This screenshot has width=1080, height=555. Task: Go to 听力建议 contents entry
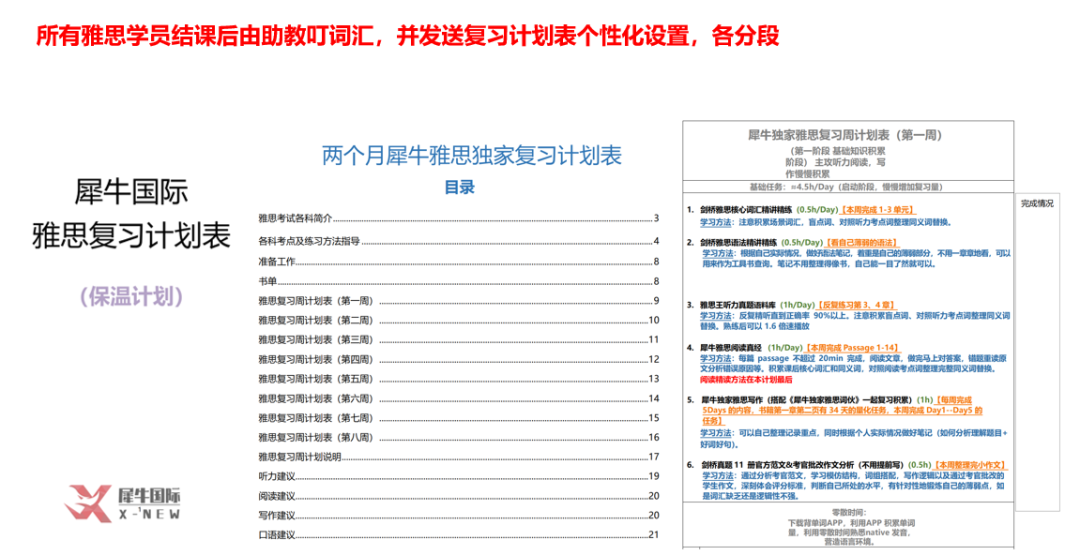click(x=277, y=477)
